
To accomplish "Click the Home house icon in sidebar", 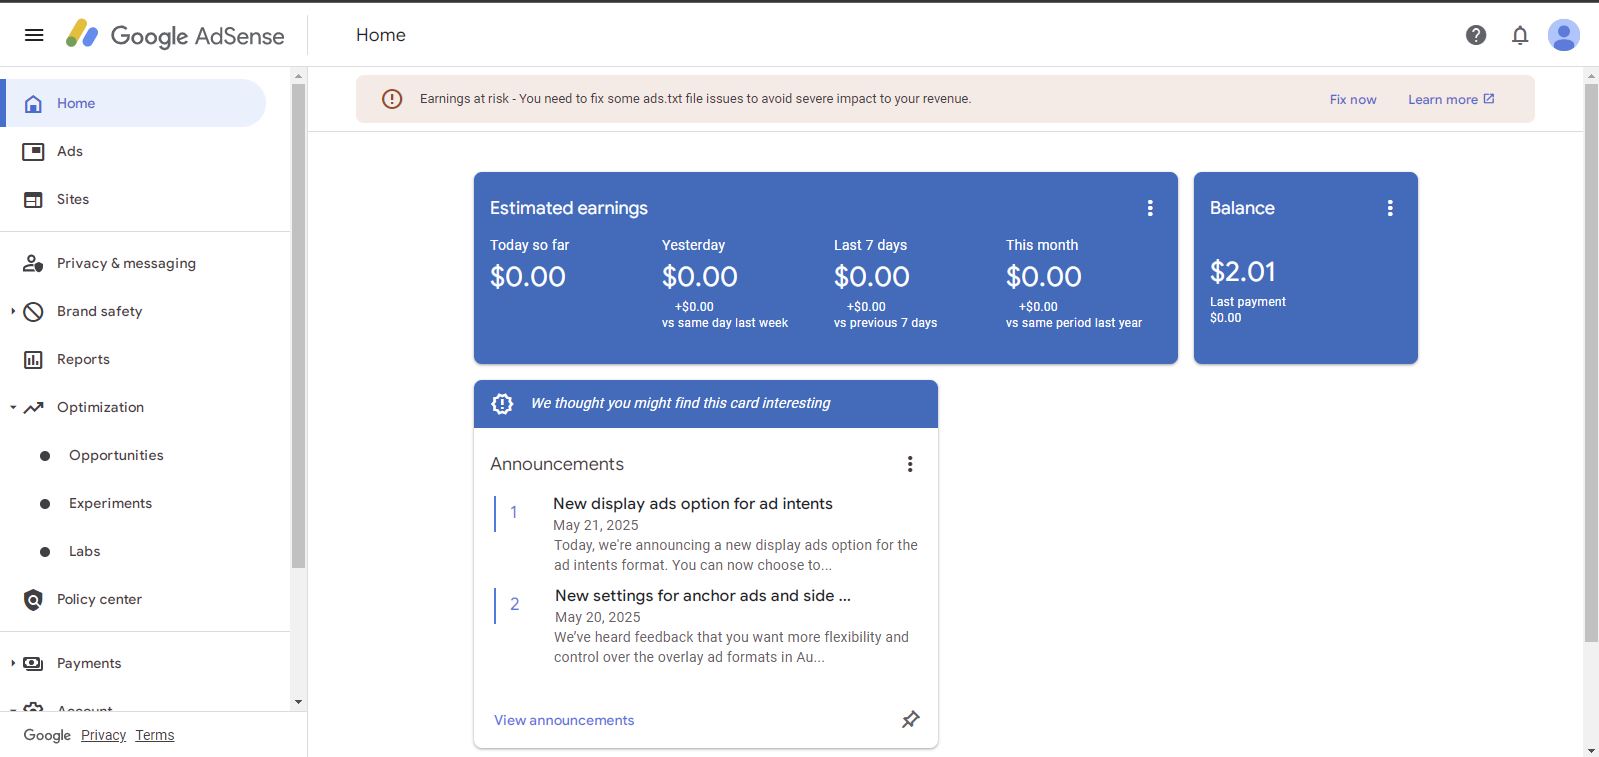I will (33, 103).
